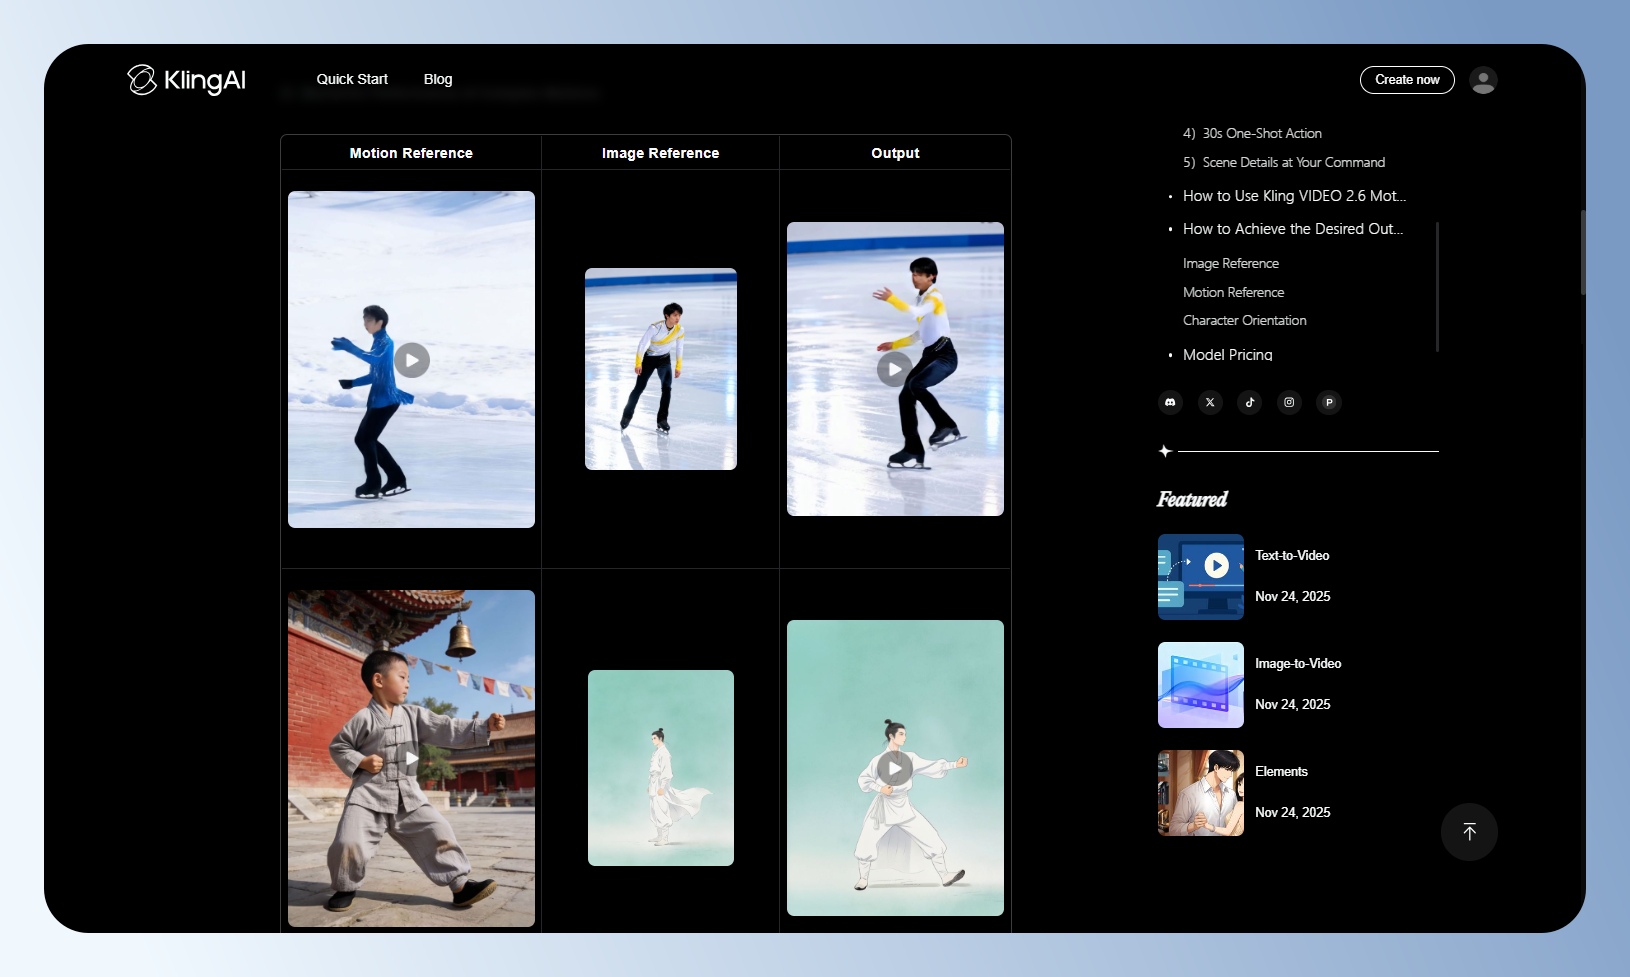
Task: Open the Discord social link icon
Action: click(1170, 402)
